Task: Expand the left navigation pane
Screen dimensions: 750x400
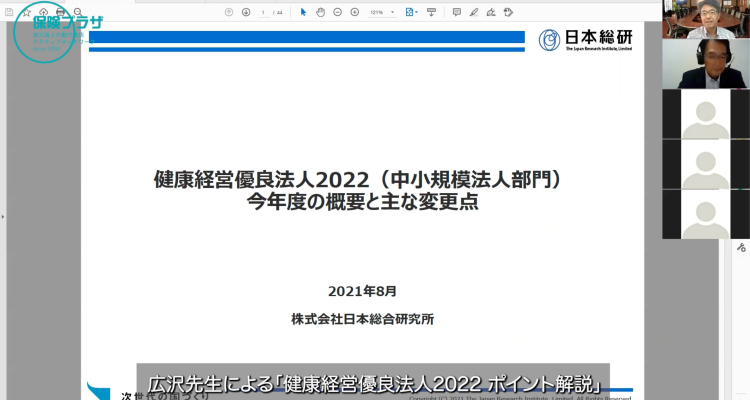Action: point(3,215)
